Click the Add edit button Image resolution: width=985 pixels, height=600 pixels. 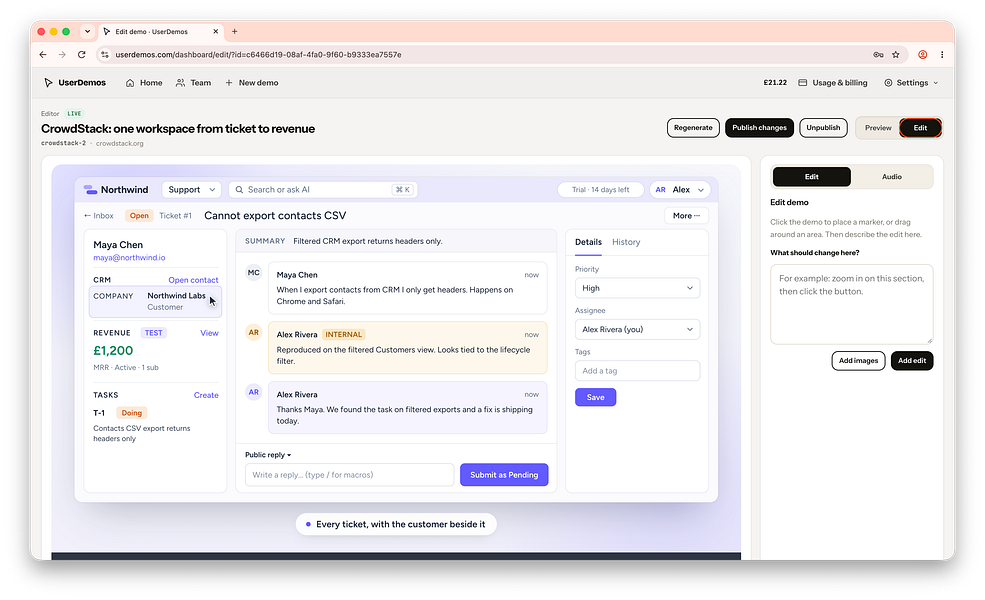coord(912,361)
